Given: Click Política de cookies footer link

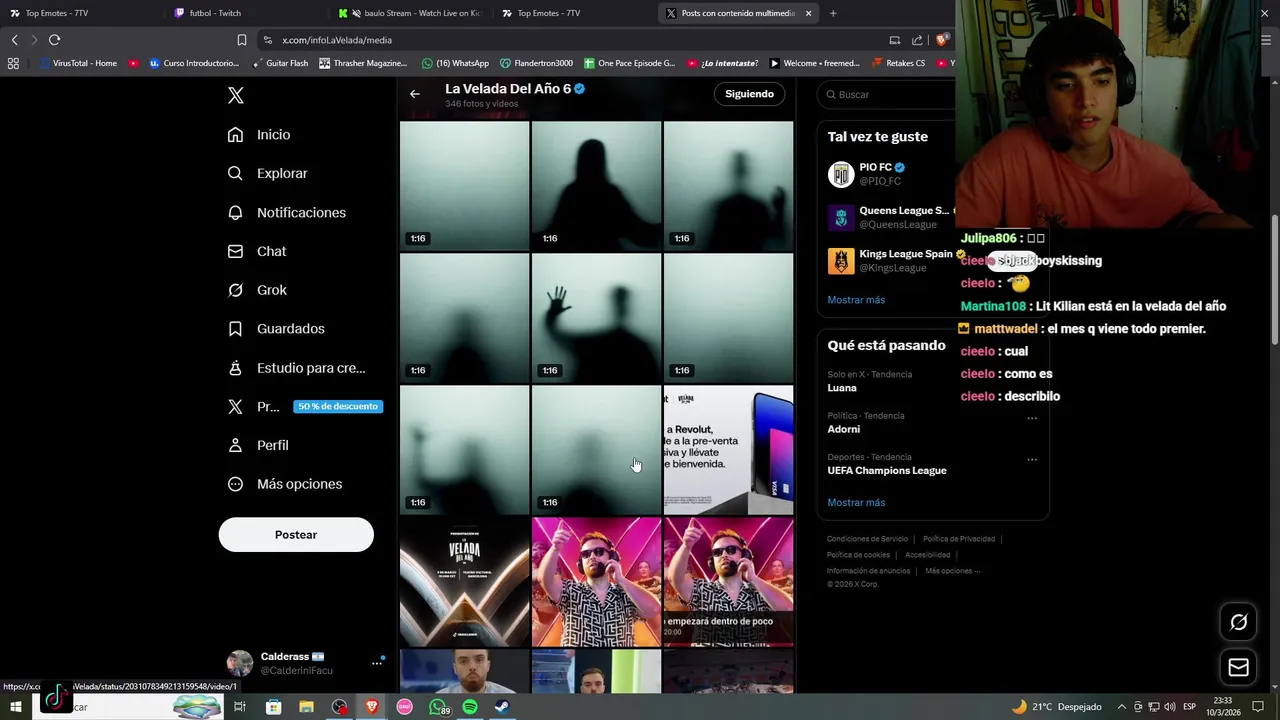Looking at the screenshot, I should click(858, 555).
